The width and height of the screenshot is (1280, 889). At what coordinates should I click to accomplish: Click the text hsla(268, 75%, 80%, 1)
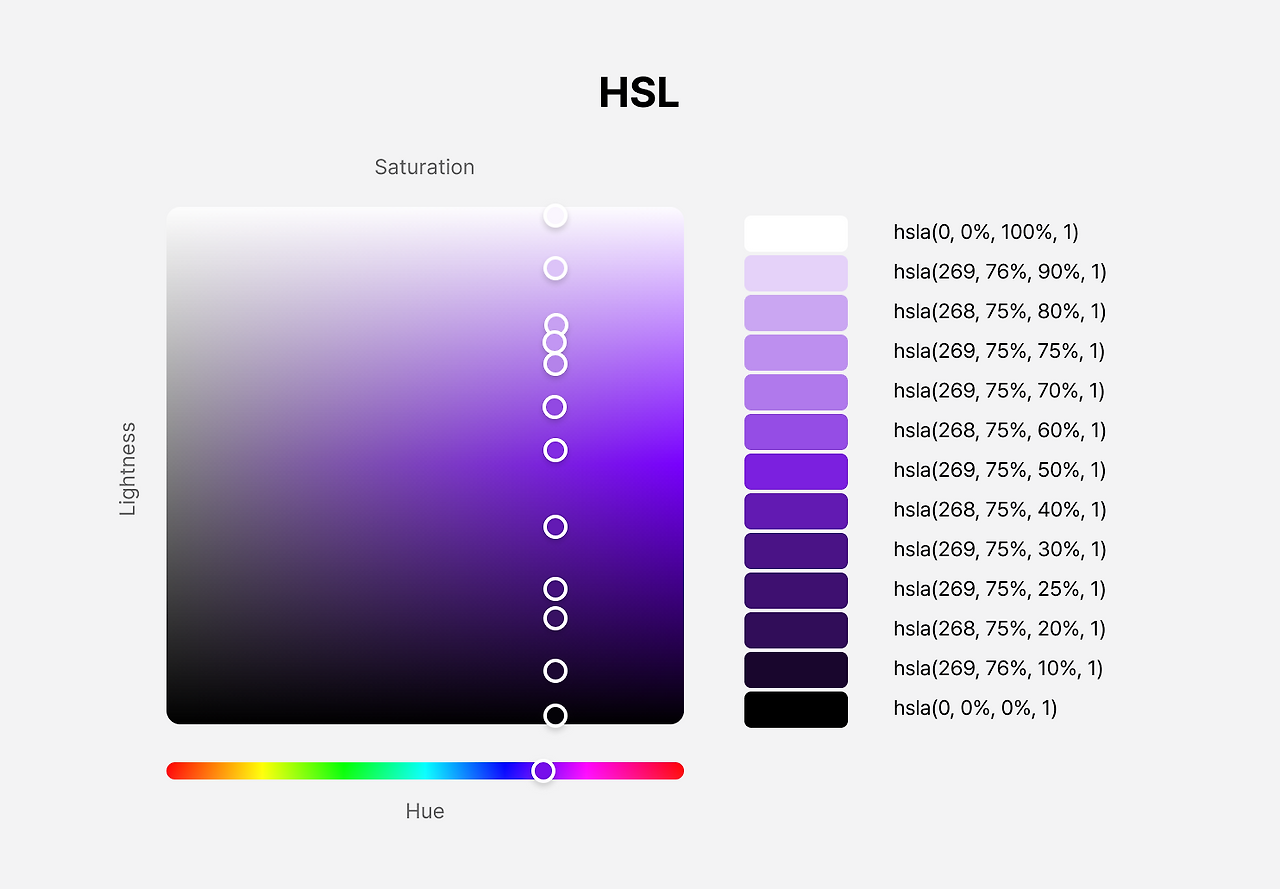coord(1000,312)
